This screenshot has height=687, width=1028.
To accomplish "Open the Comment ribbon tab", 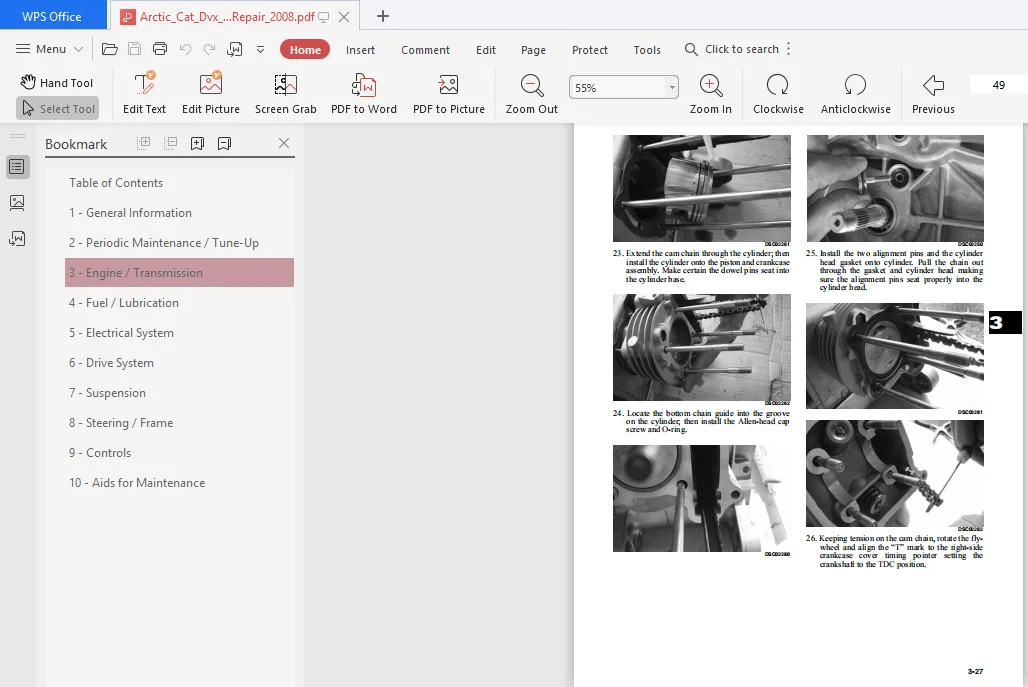I will [425, 50].
